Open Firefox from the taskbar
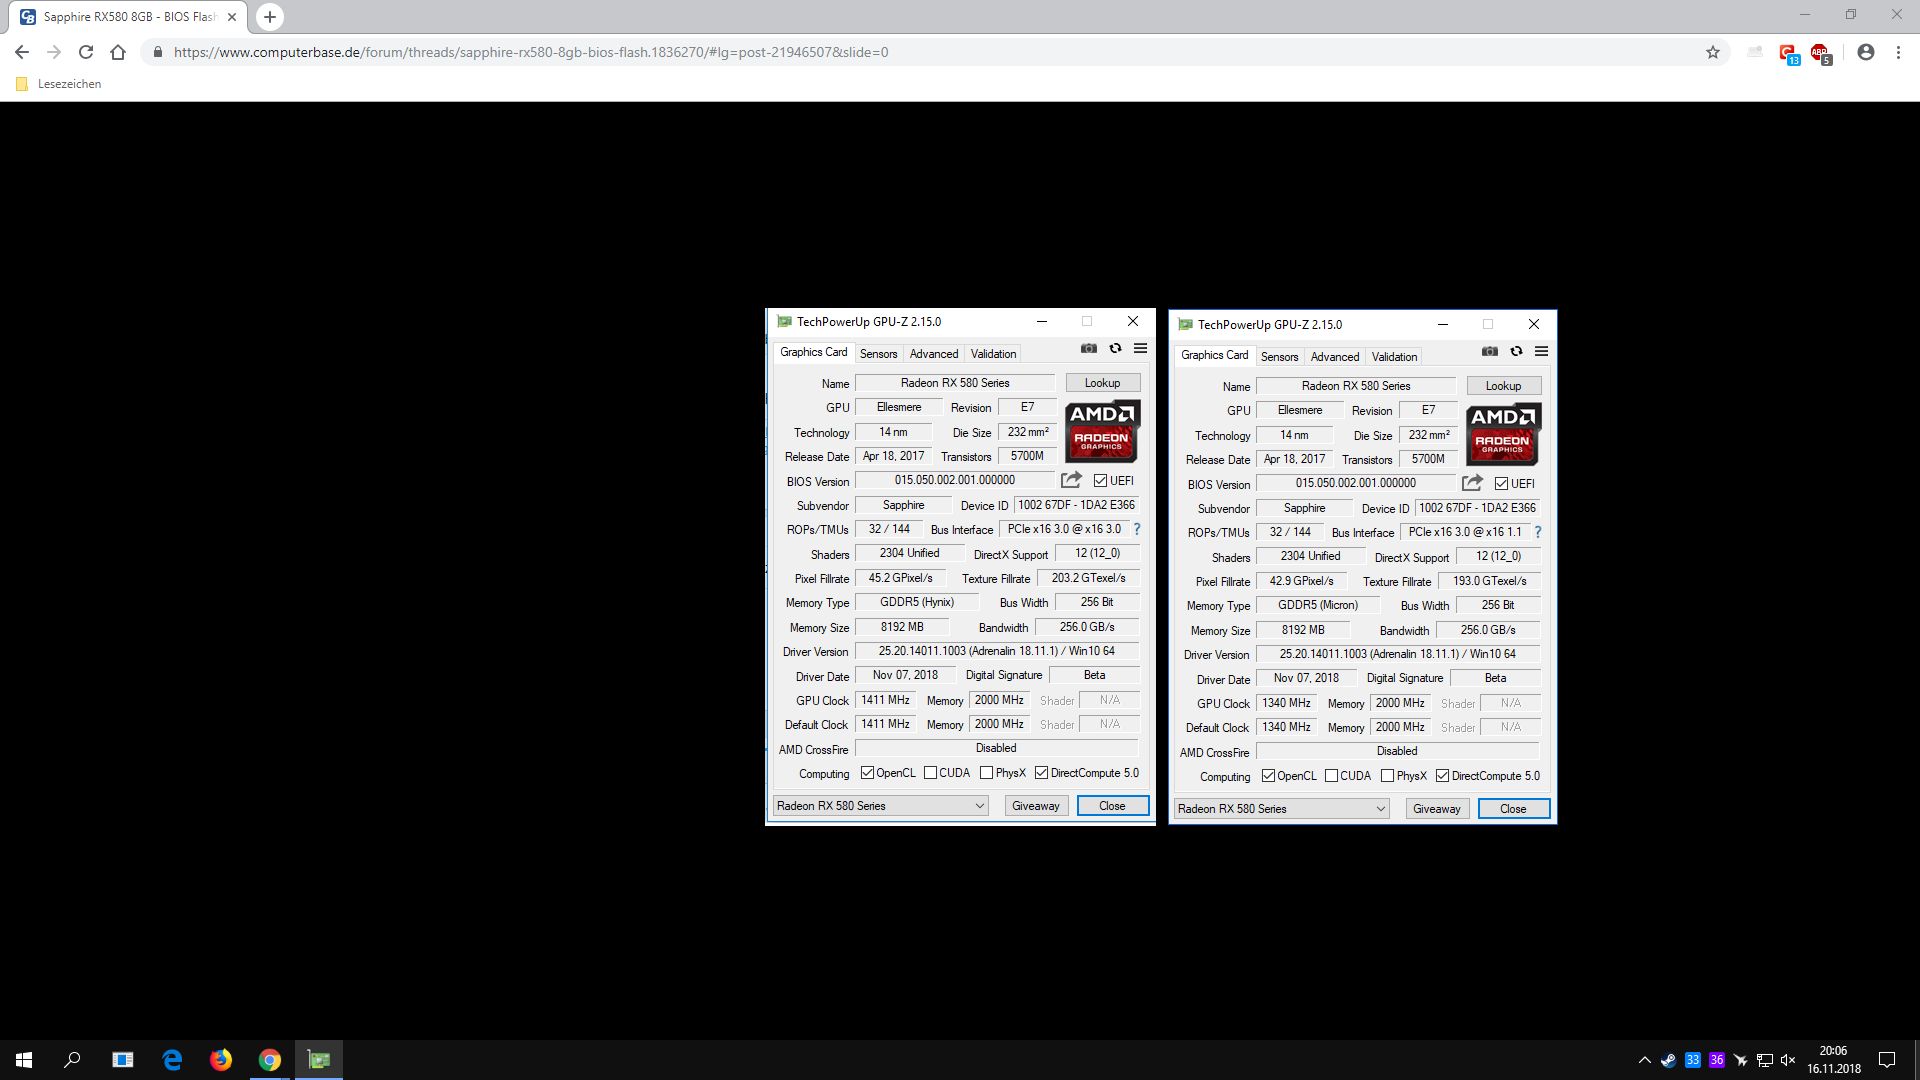 (x=221, y=1060)
